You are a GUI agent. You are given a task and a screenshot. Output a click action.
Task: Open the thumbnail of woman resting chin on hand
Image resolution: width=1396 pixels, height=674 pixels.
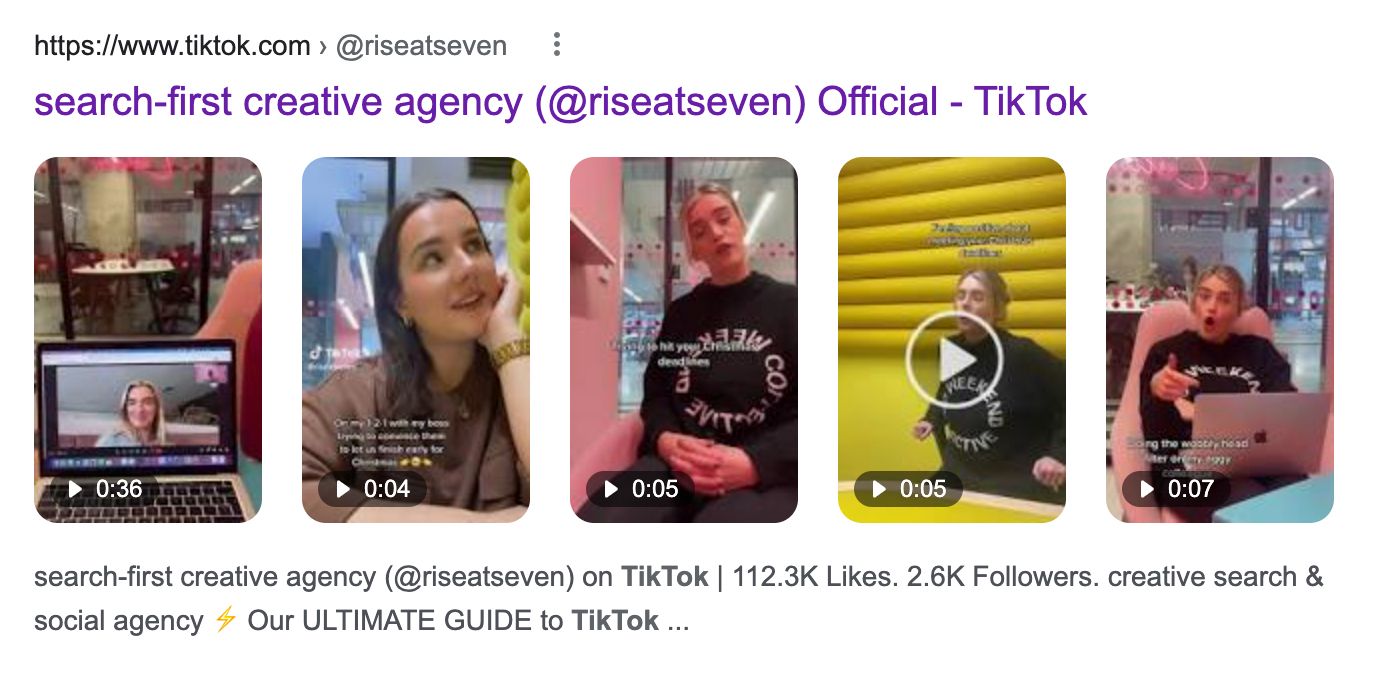tap(416, 340)
